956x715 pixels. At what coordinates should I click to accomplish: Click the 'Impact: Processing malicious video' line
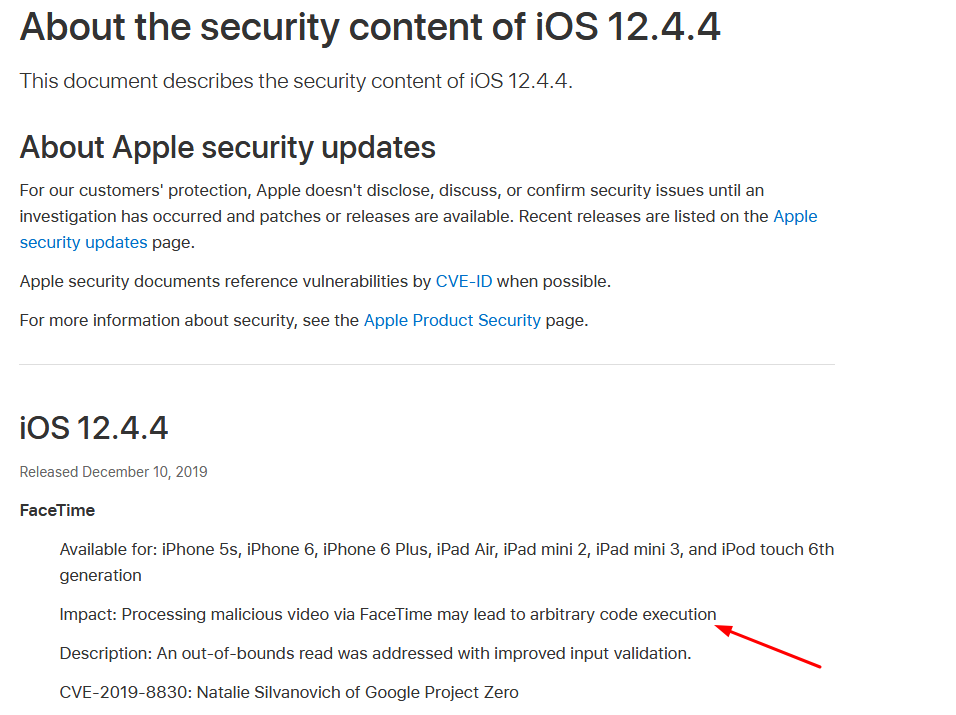pyautogui.click(x=388, y=614)
